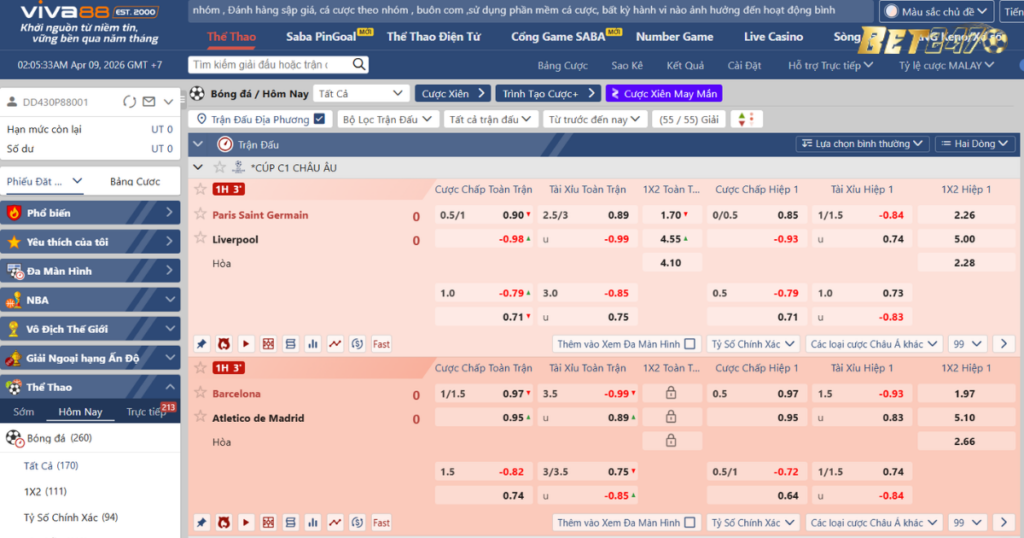
Task: Check Thêm vào Xem Đa Màn Hình for Barcelona match
Action: tap(690, 523)
